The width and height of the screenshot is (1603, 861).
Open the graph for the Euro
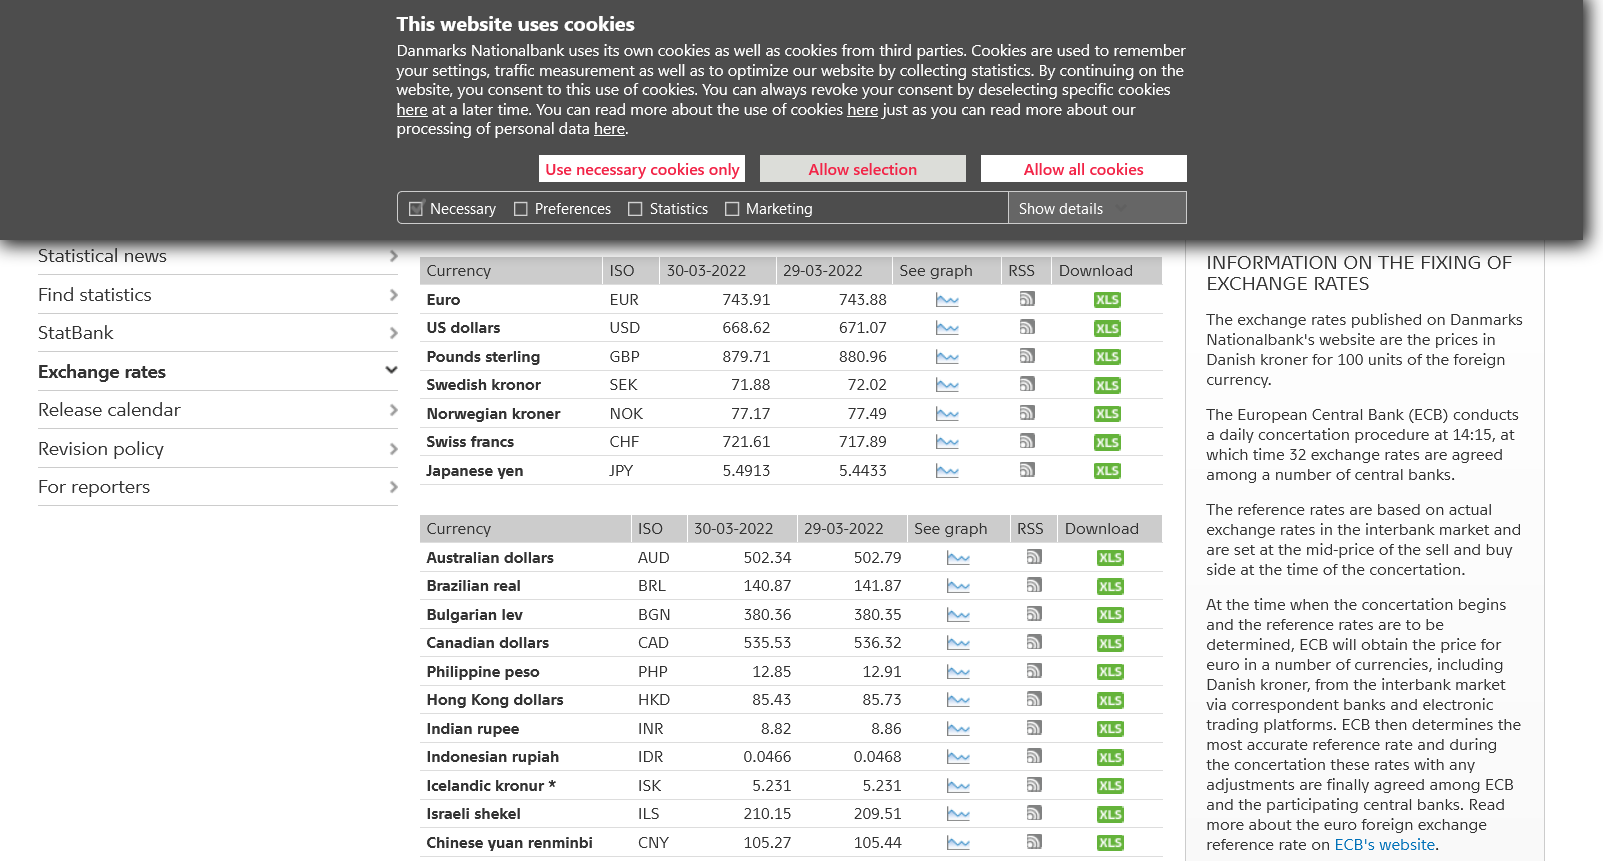pos(946,300)
